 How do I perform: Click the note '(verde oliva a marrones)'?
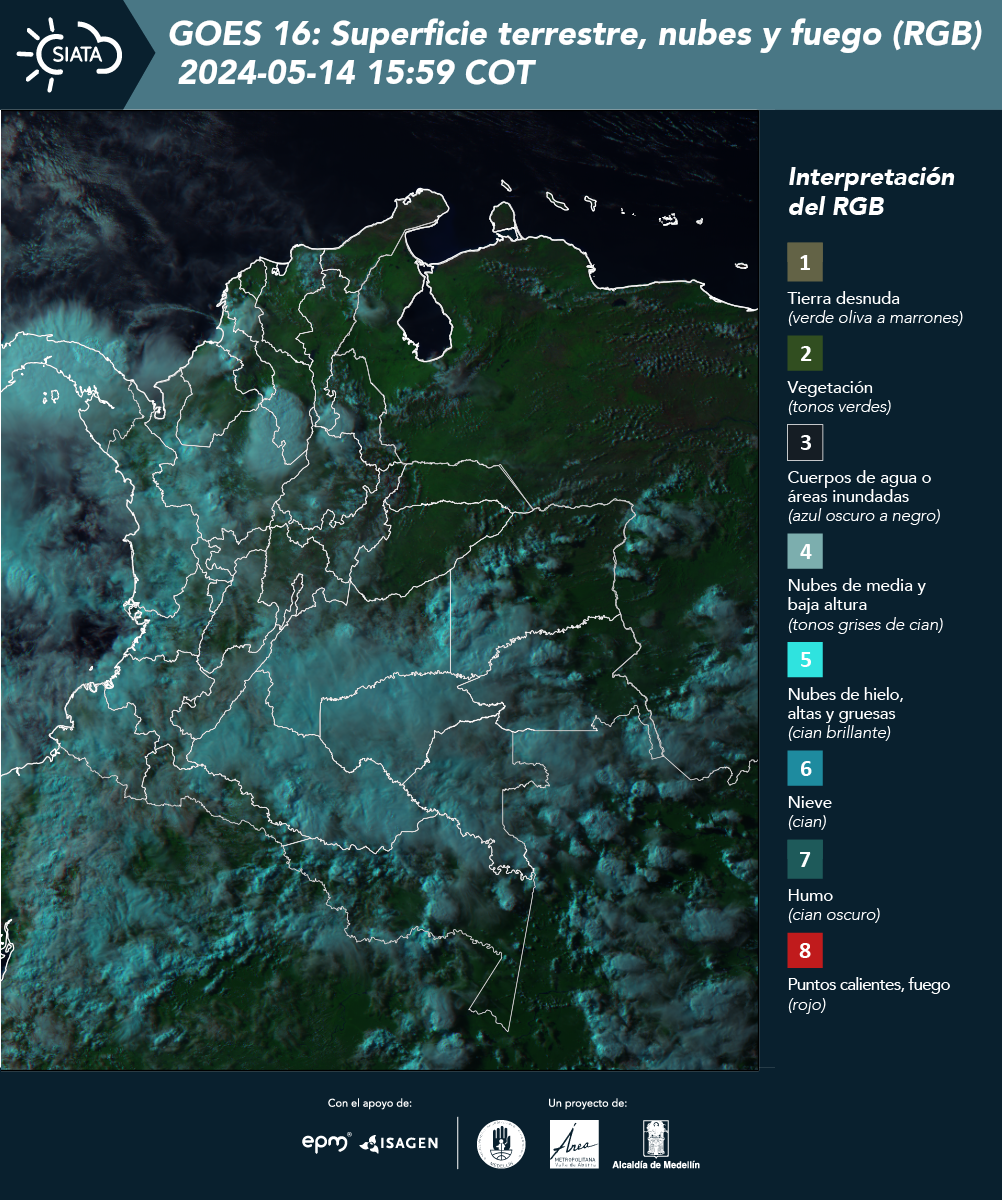tap(875, 318)
